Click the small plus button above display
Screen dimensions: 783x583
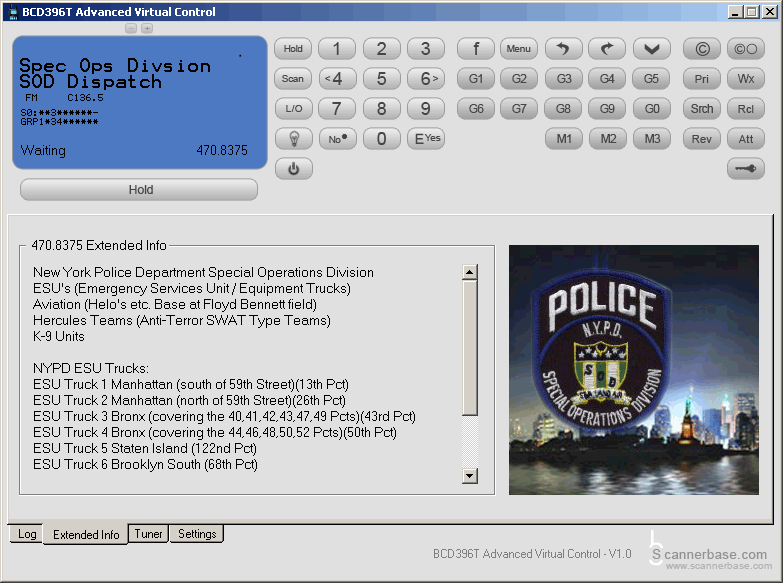(x=147, y=28)
